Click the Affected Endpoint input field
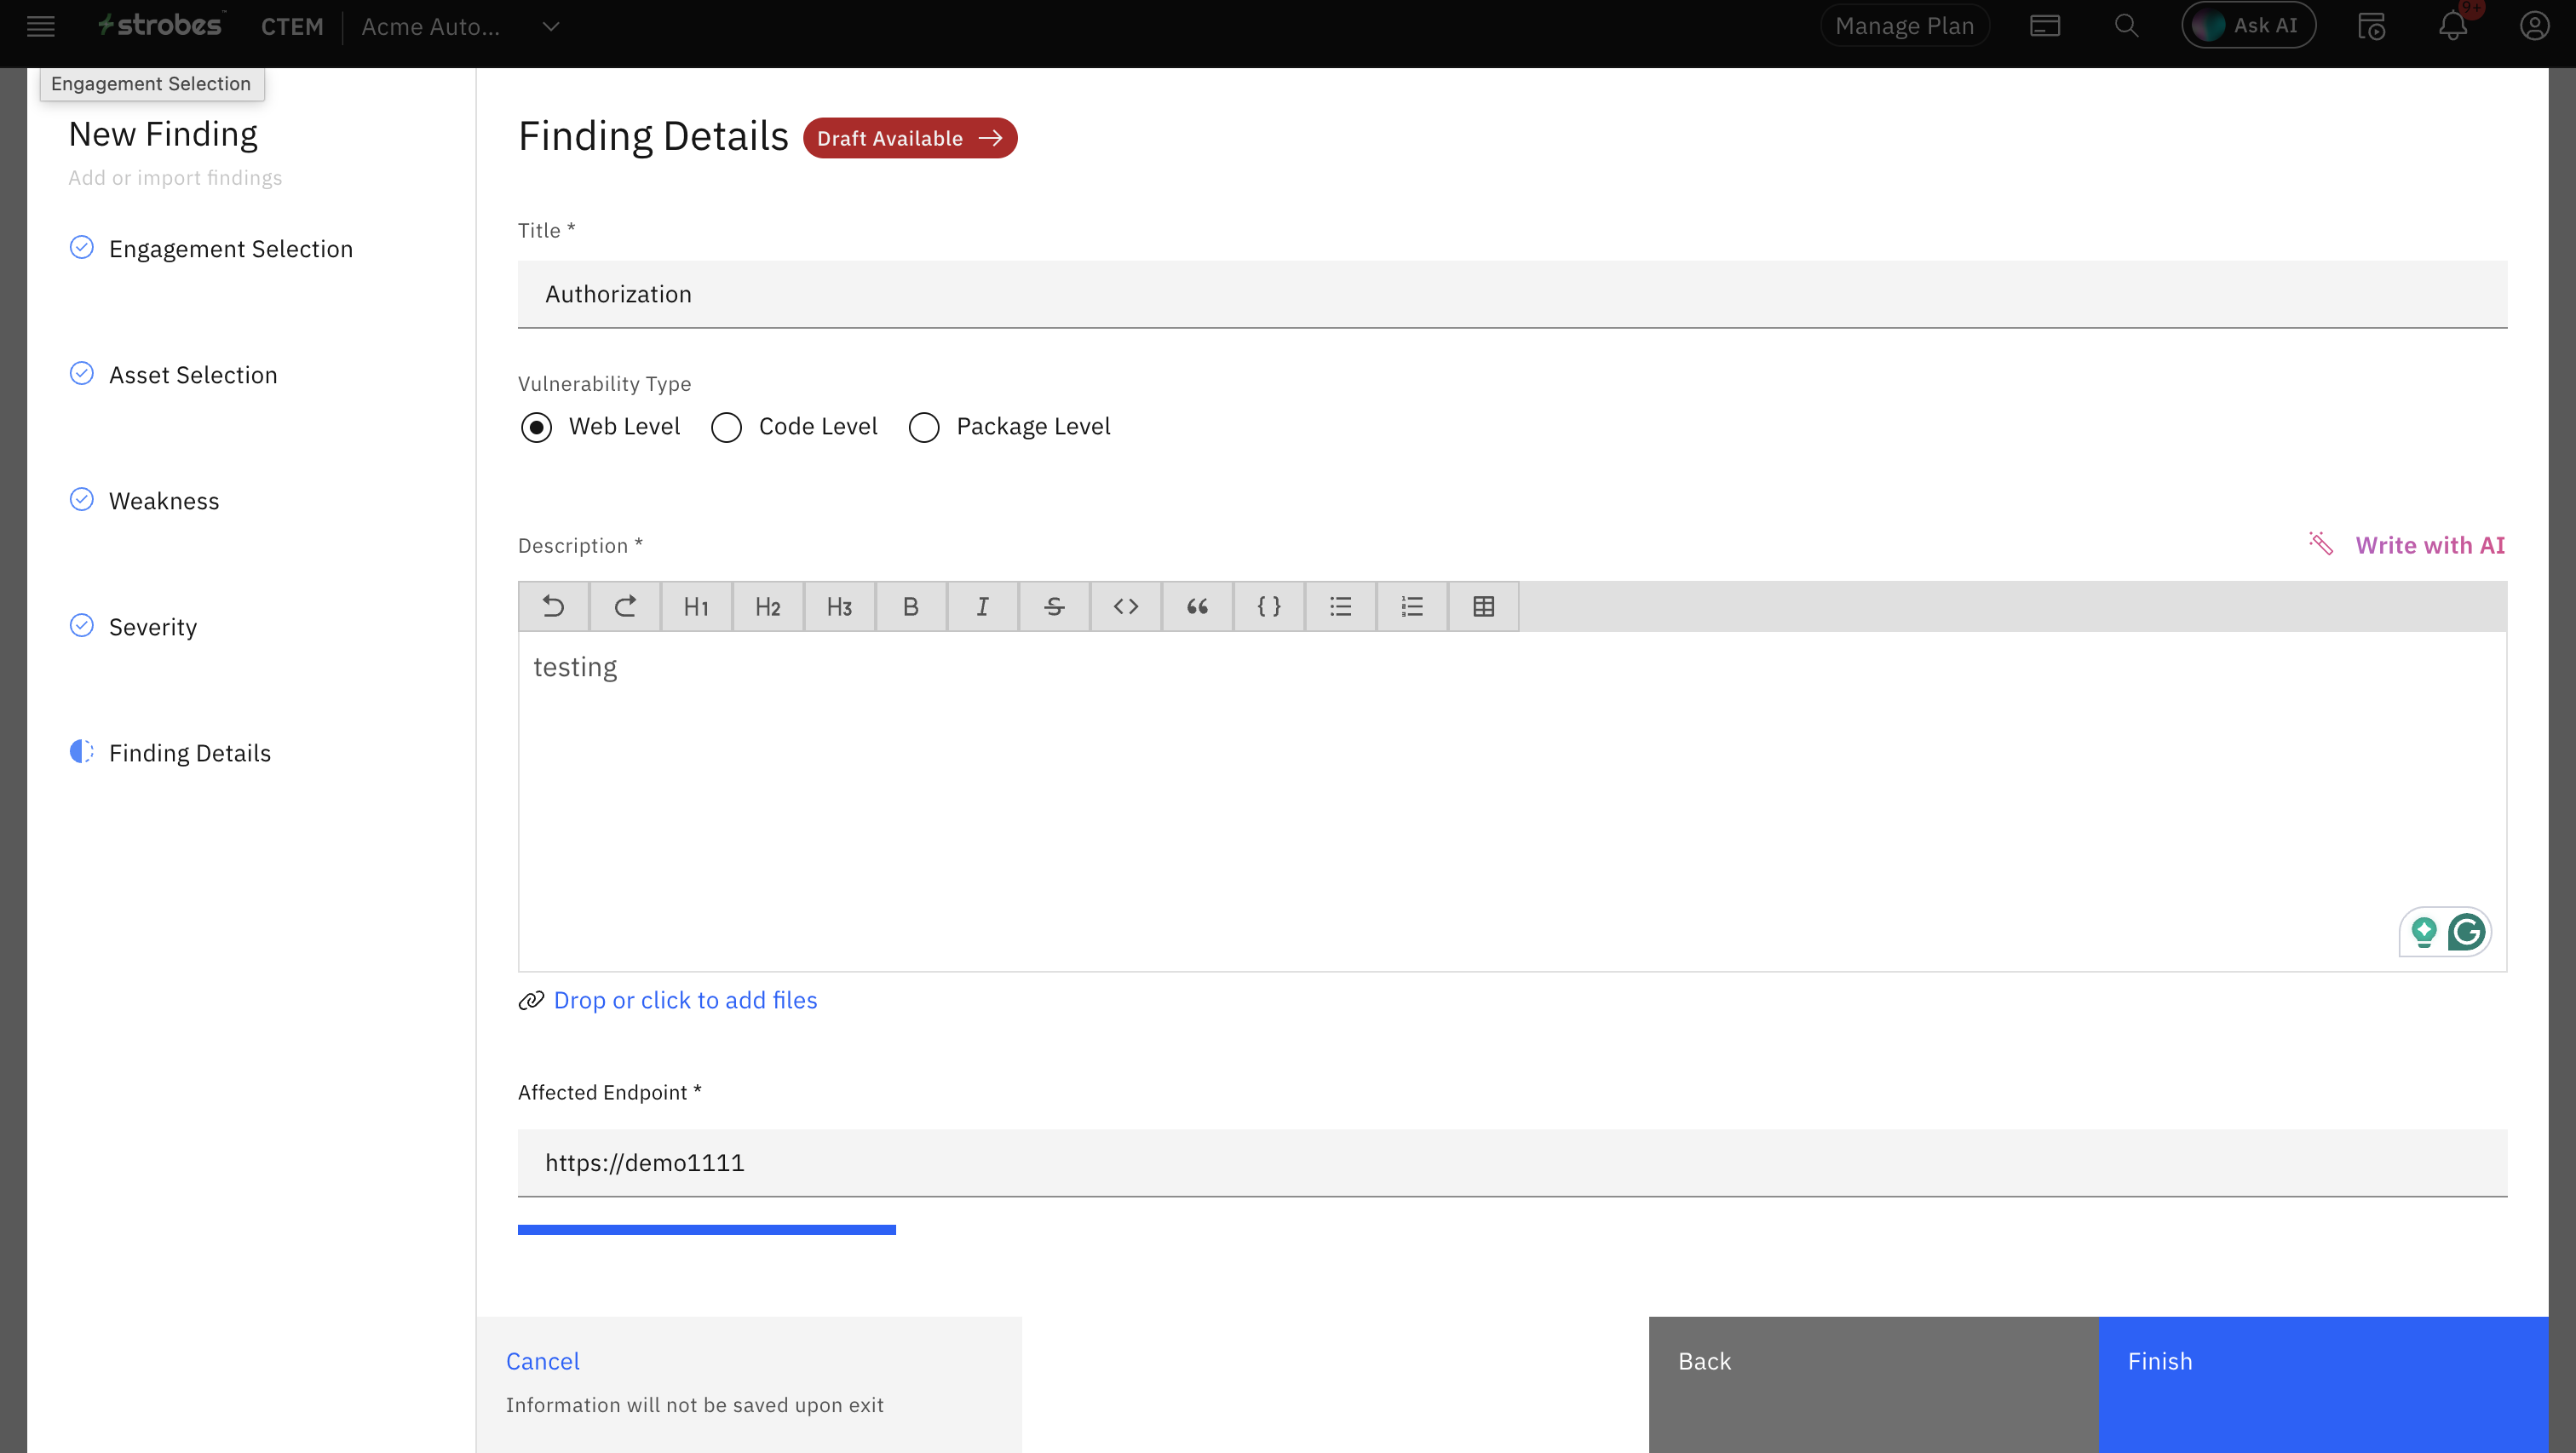2576x1453 pixels. [x=1511, y=1162]
